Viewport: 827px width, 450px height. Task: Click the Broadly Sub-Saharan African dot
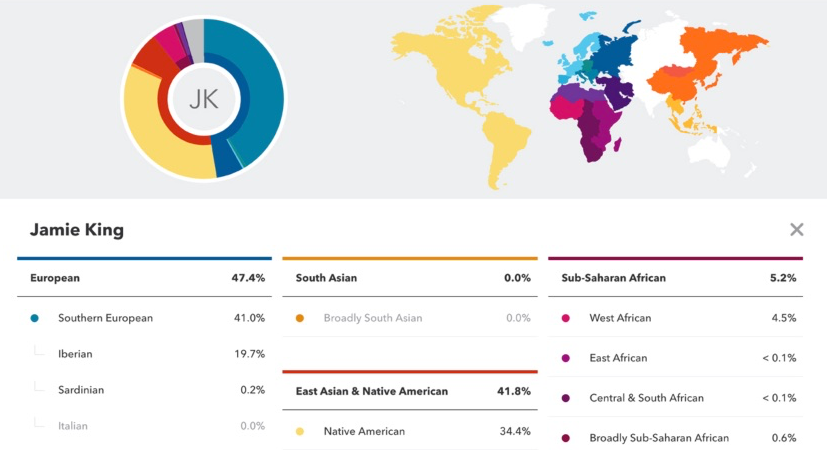click(x=565, y=438)
